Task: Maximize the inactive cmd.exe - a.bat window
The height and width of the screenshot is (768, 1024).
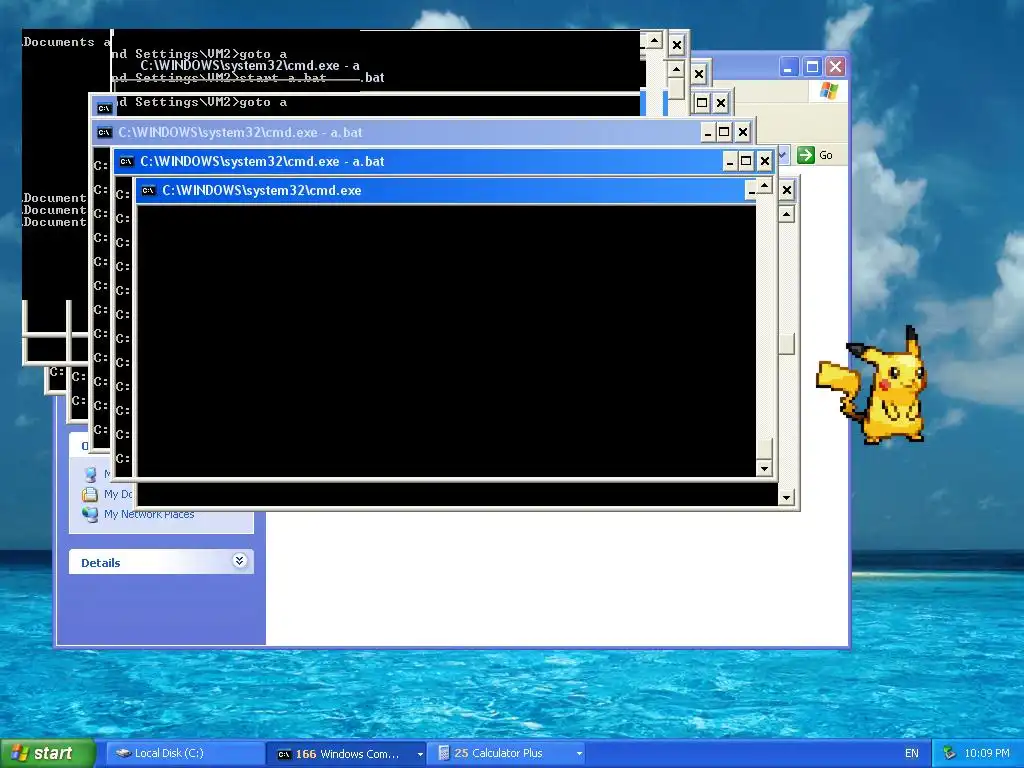Action: click(724, 133)
